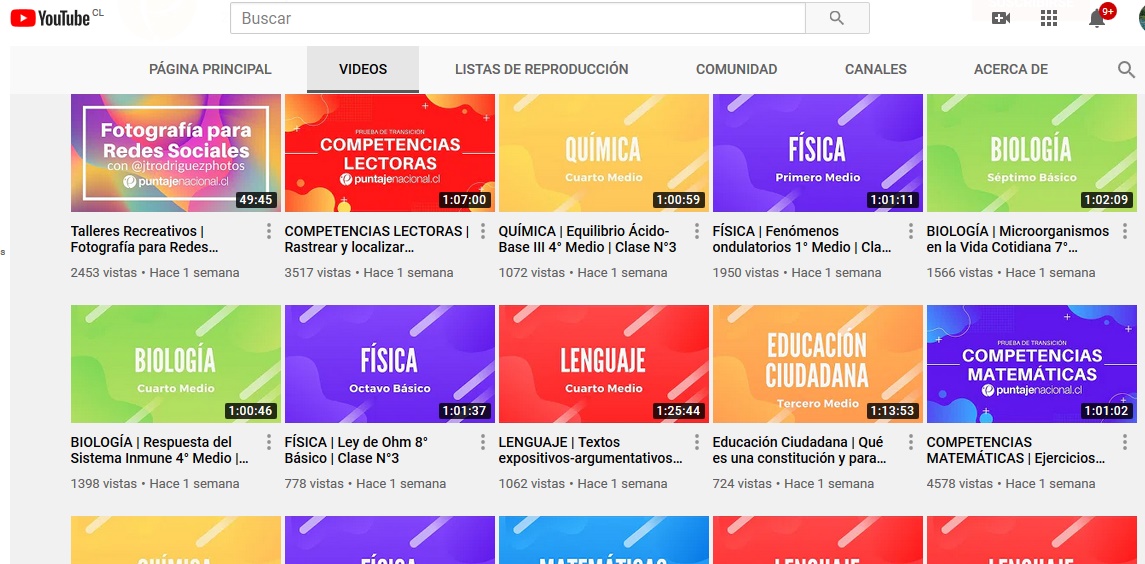The image size is (1145, 564).
Task: Open the notifications bell
Action: click(x=1097, y=18)
